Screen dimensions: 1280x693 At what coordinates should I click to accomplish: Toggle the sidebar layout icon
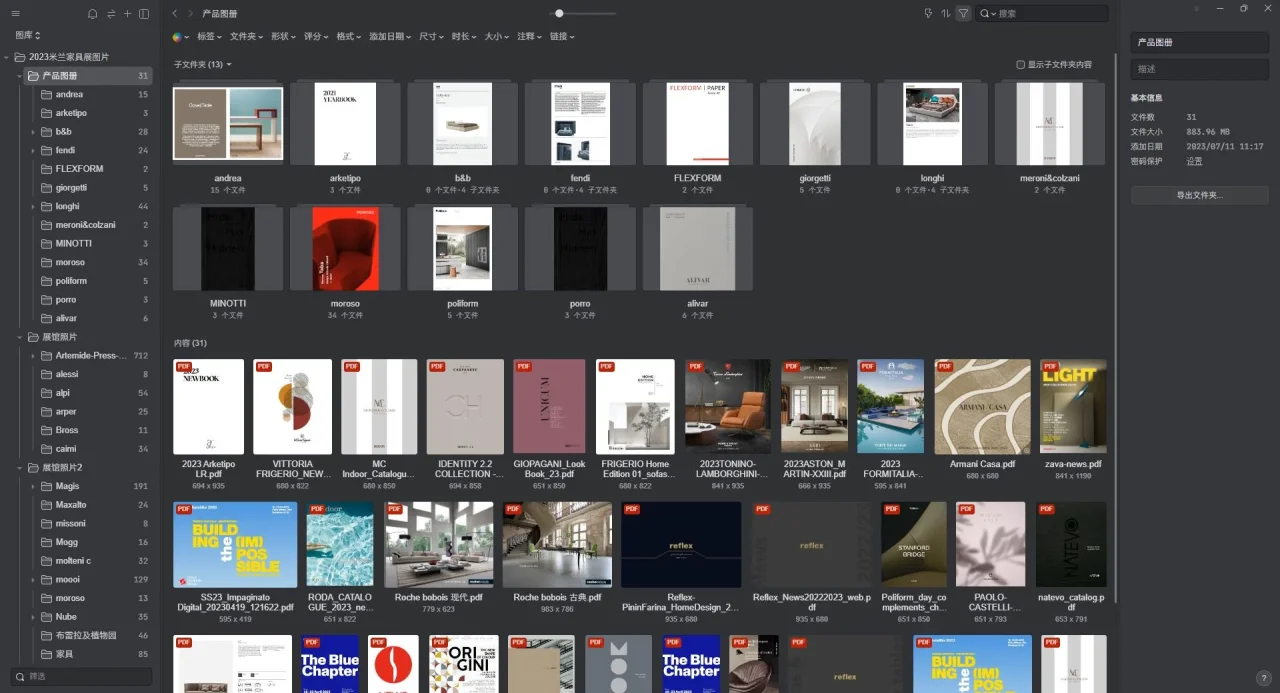click(144, 14)
